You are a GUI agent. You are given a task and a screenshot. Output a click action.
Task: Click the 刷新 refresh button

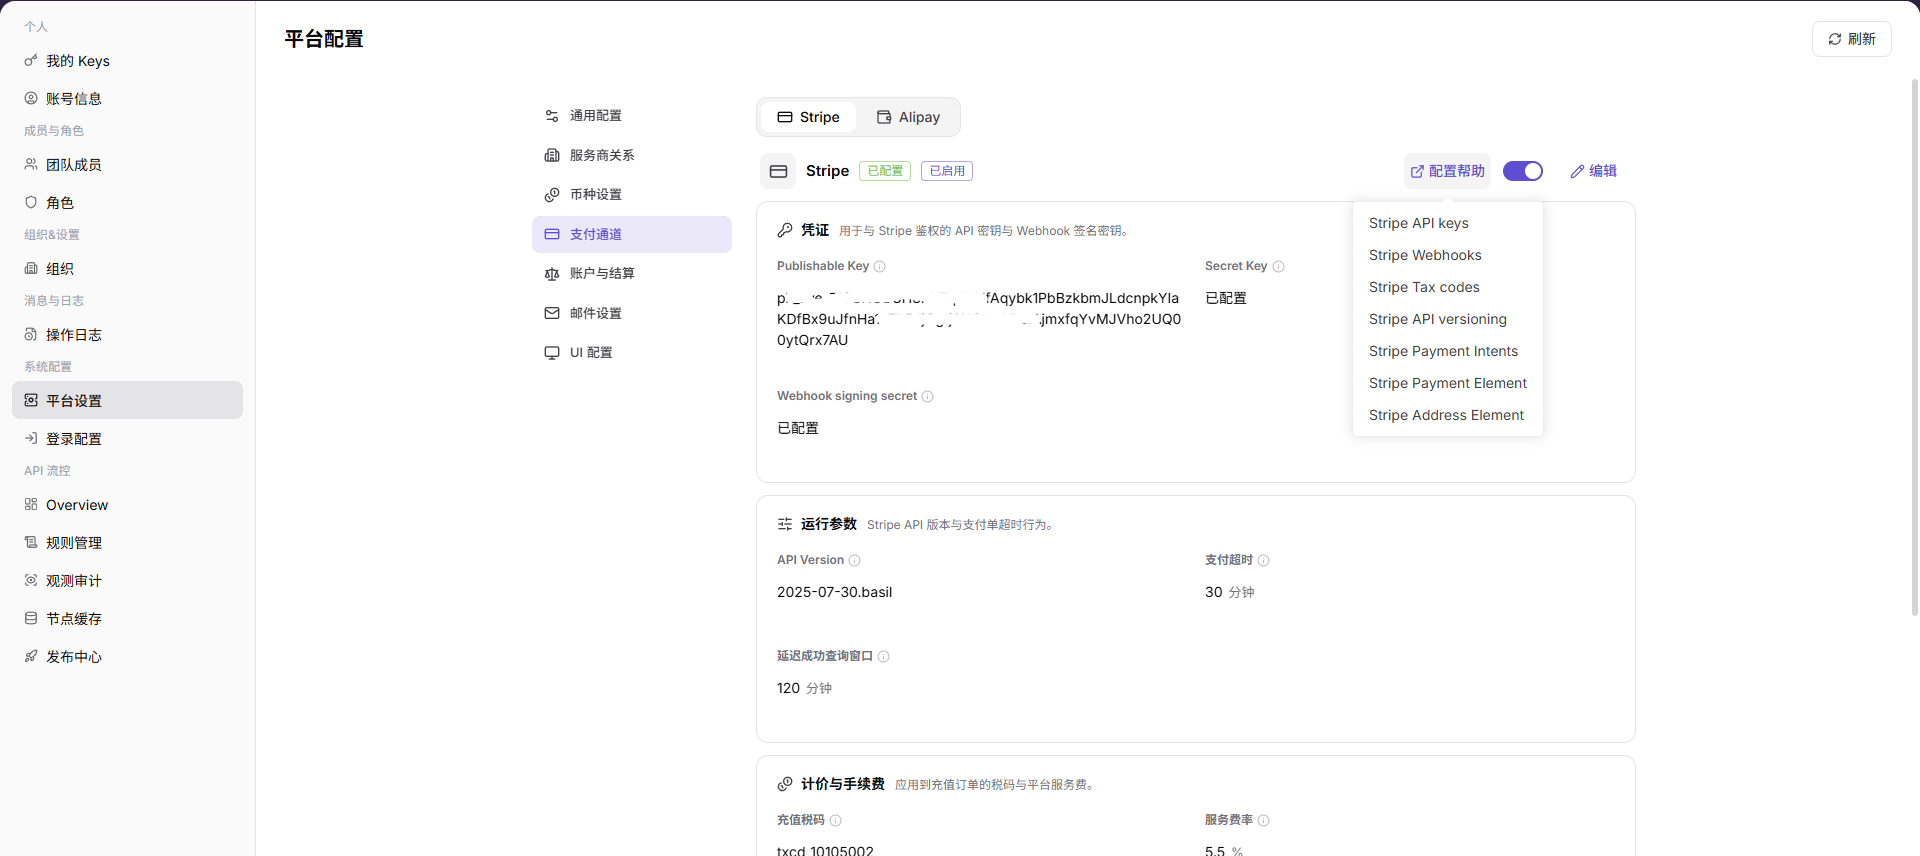click(1851, 39)
